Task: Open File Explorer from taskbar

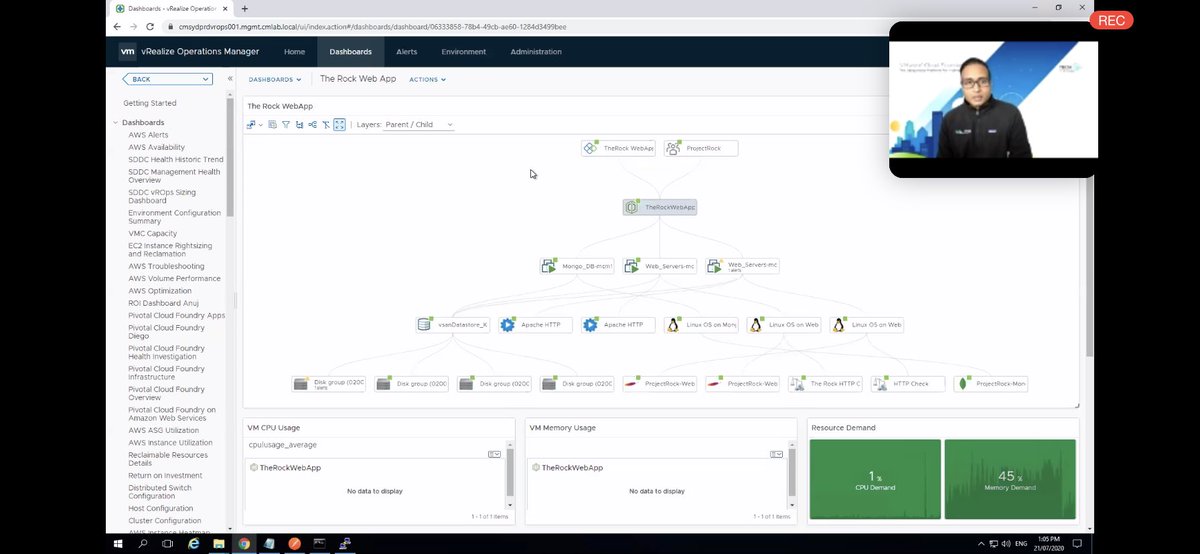Action: [x=219, y=543]
